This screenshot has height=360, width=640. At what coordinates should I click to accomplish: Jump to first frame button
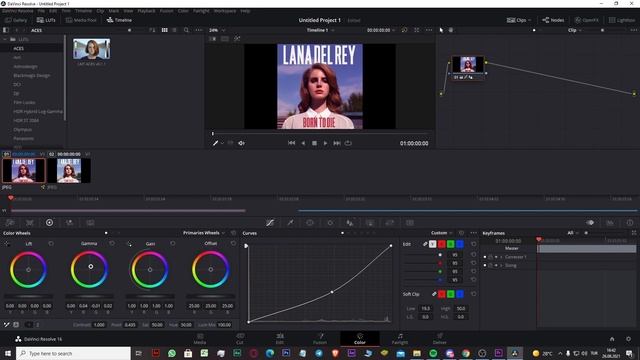(291, 143)
